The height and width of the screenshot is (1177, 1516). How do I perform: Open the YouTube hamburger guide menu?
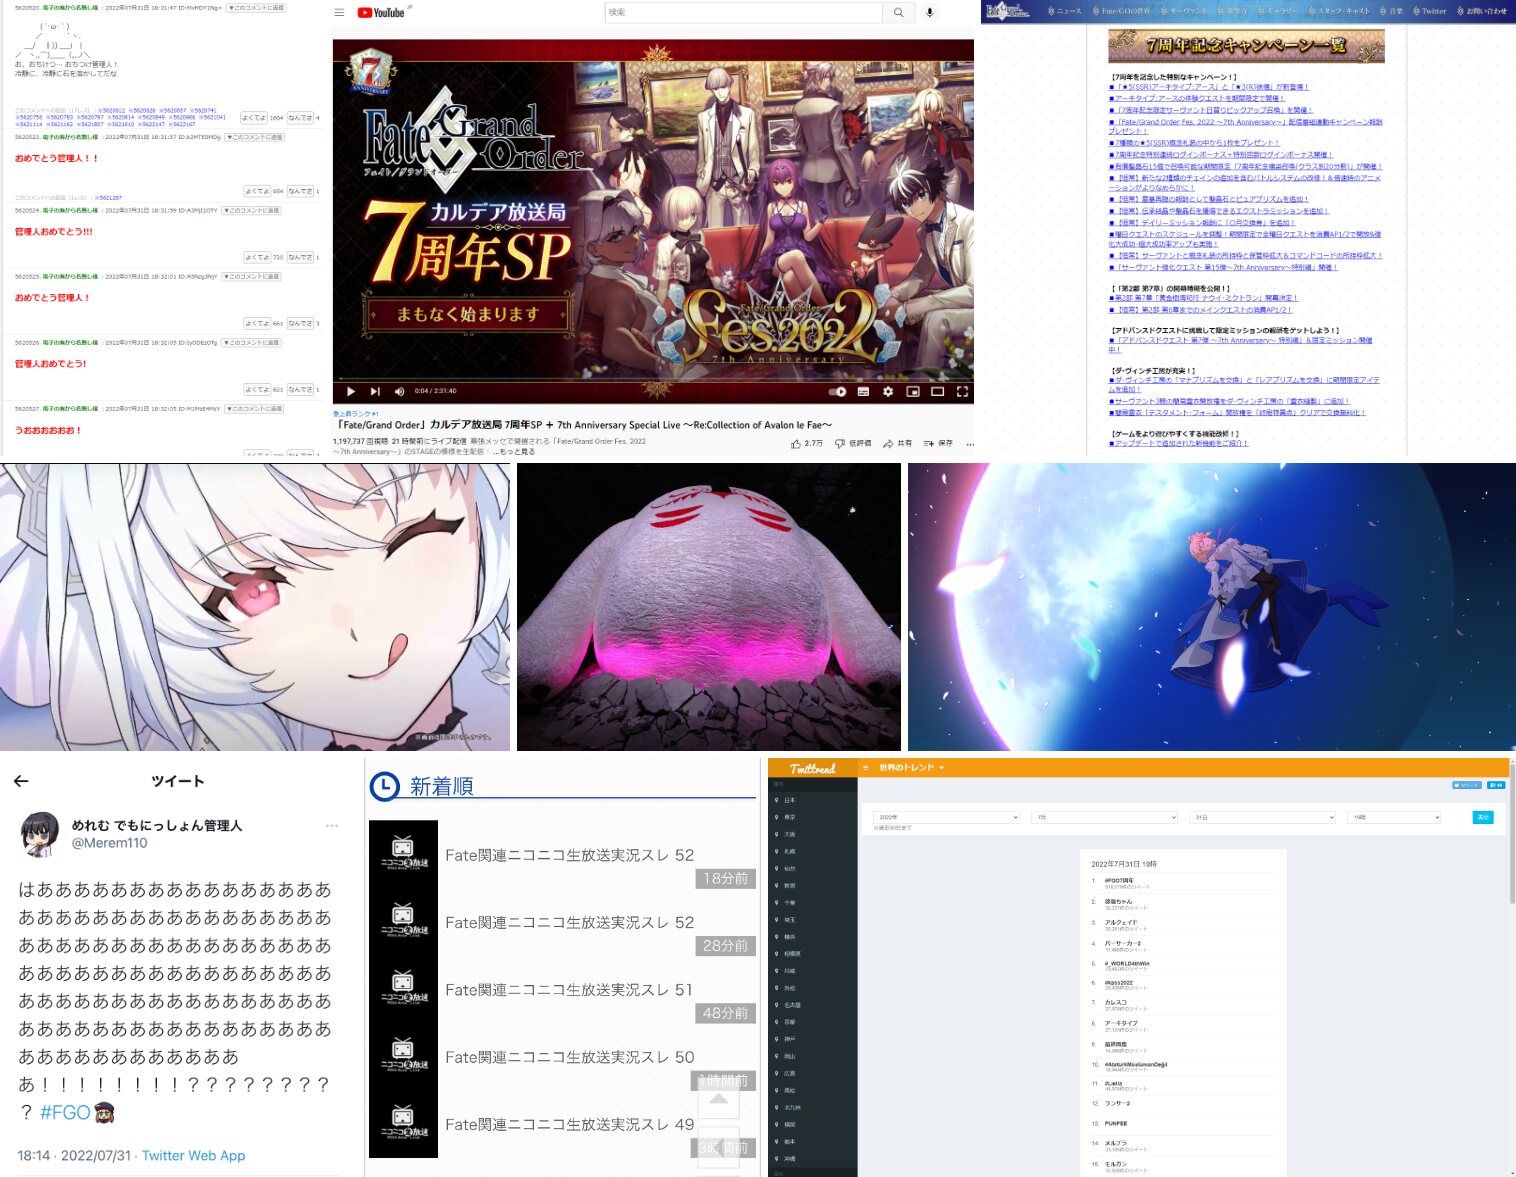click(x=339, y=13)
